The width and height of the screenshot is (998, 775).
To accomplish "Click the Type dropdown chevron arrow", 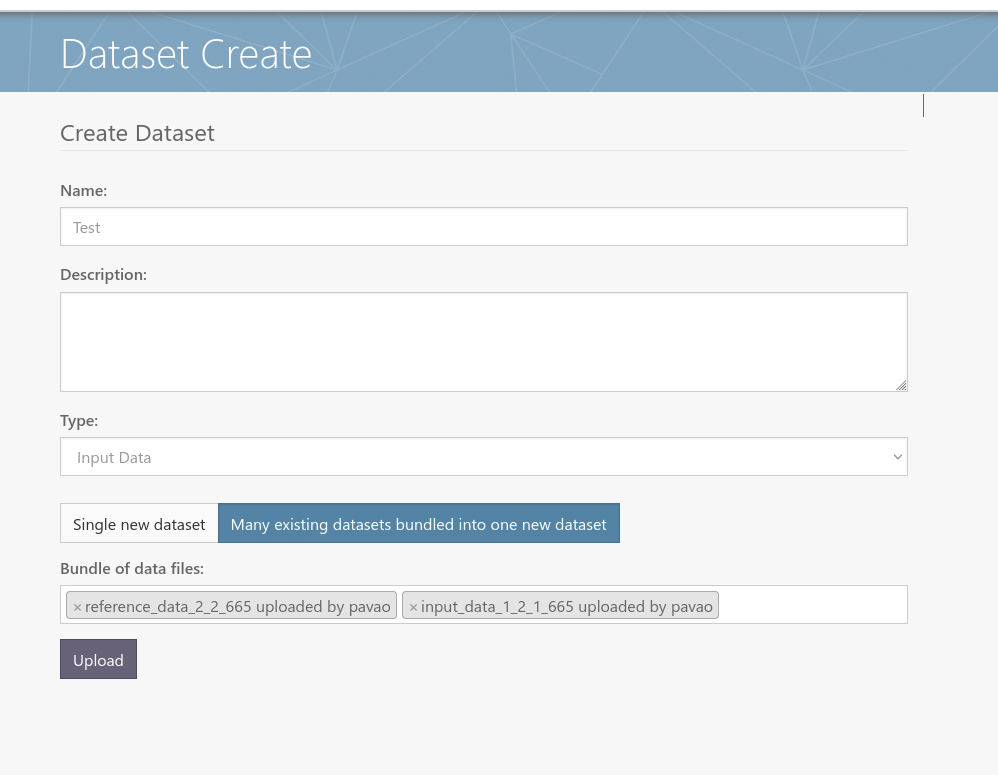I will pyautogui.click(x=897, y=457).
